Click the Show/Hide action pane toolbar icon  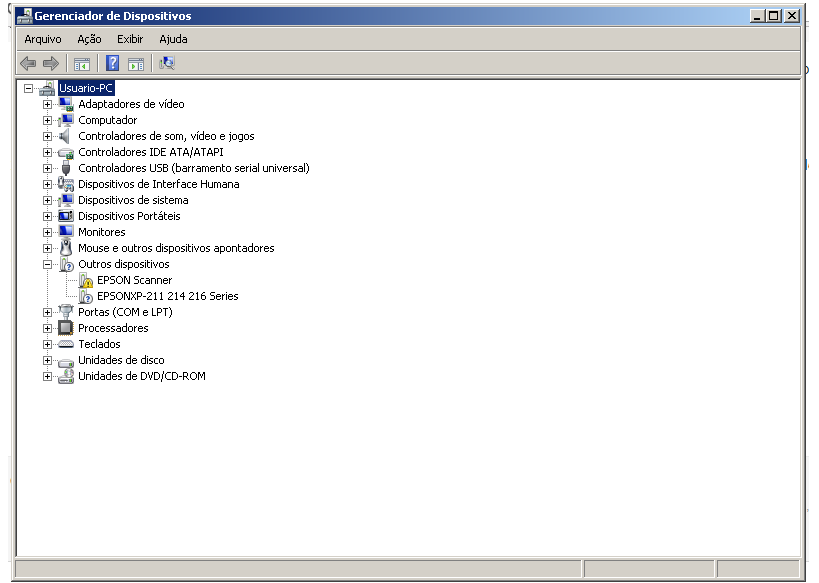[x=136, y=64]
